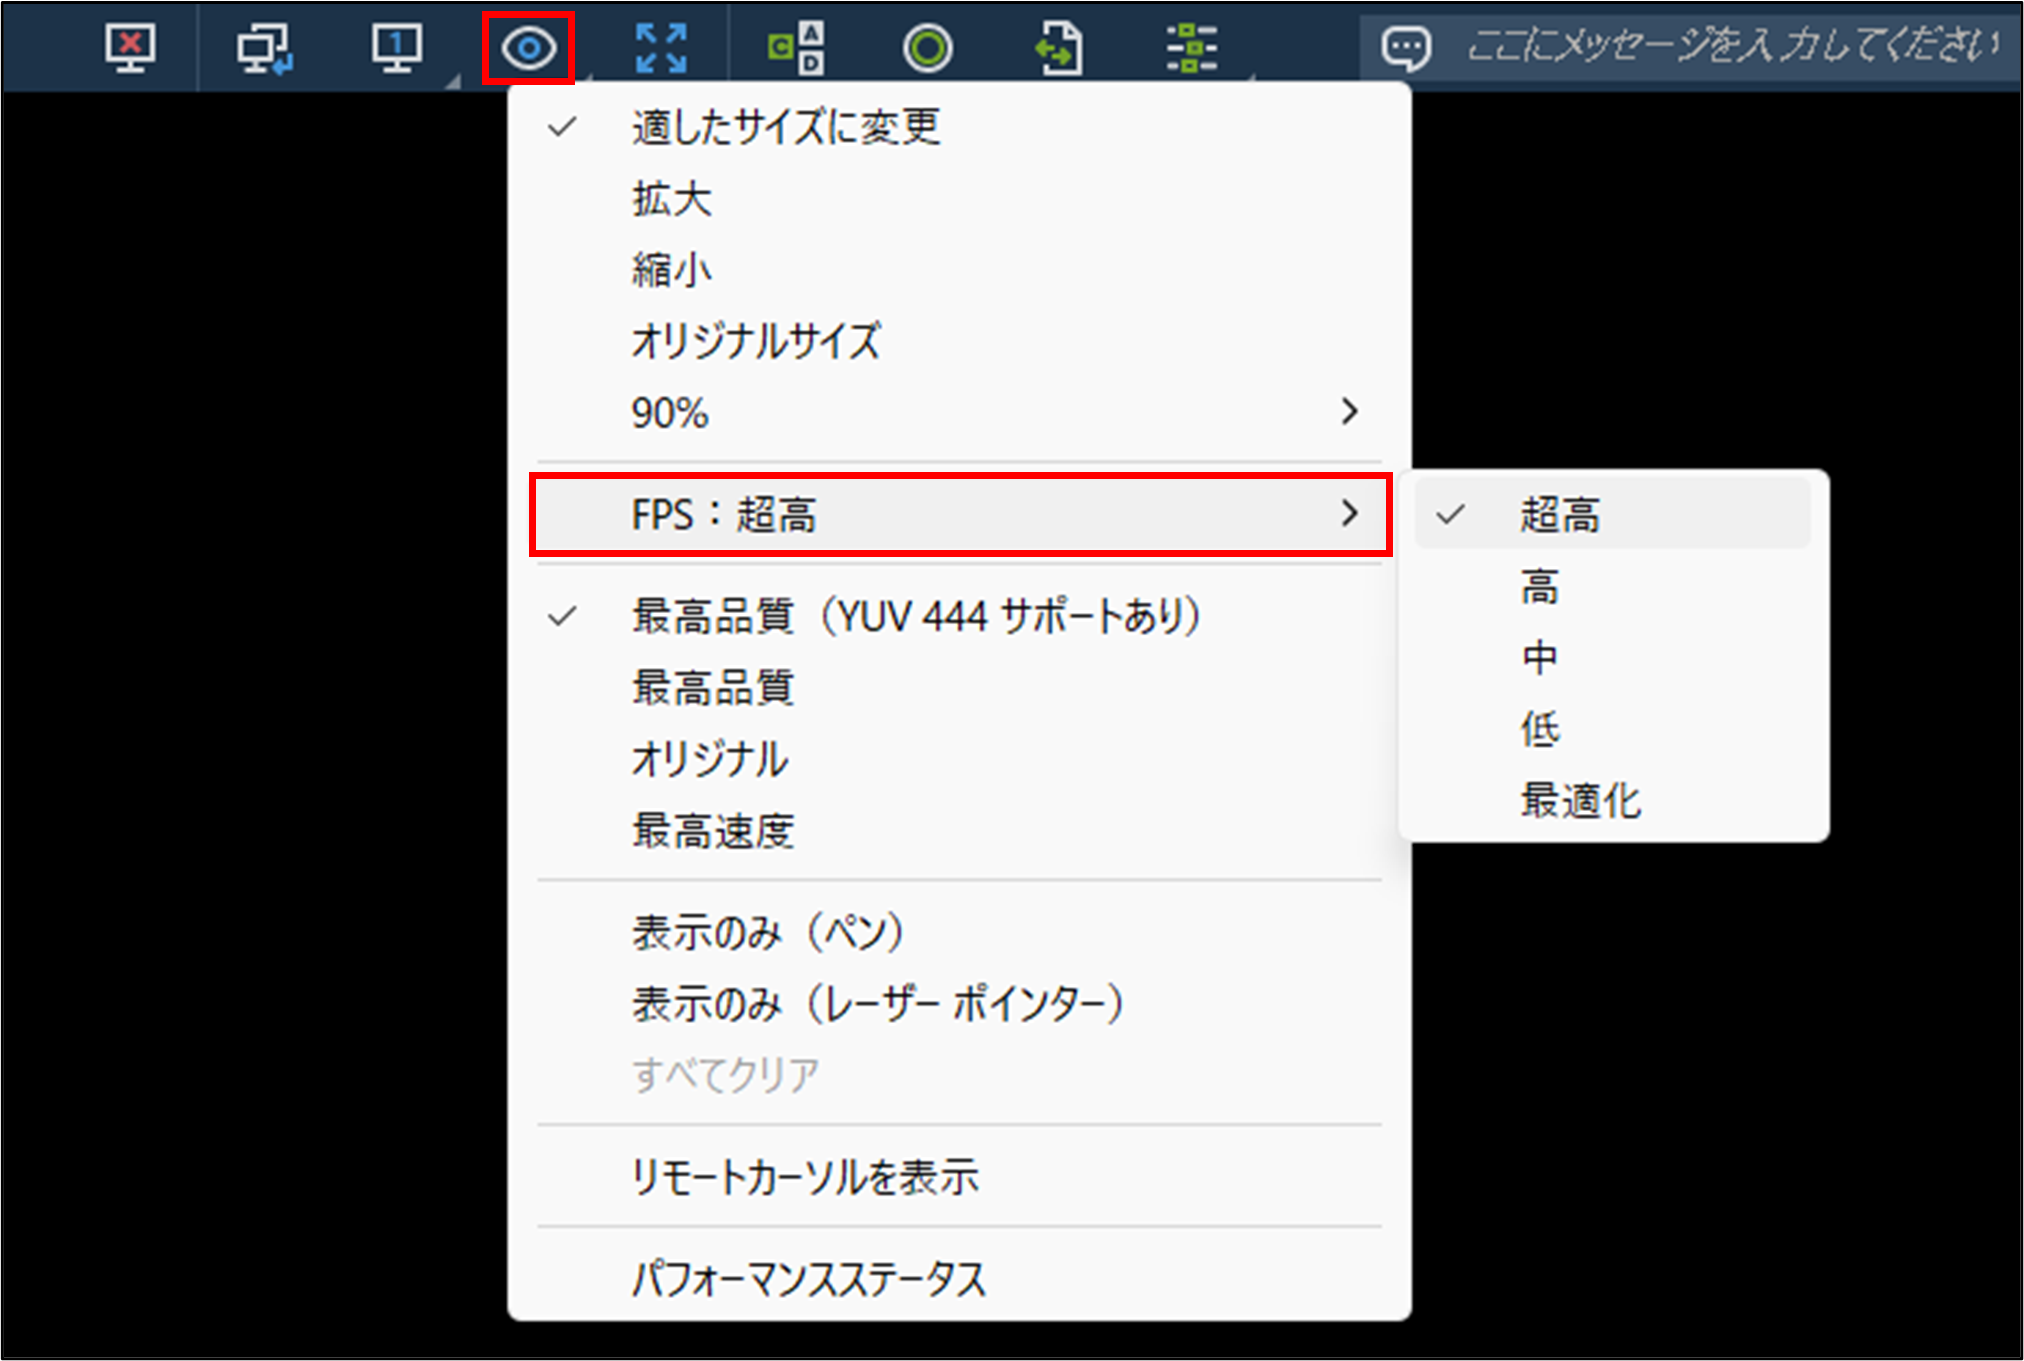The image size is (2024, 1361).
Task: Open the switch monitor tool
Action: click(265, 47)
